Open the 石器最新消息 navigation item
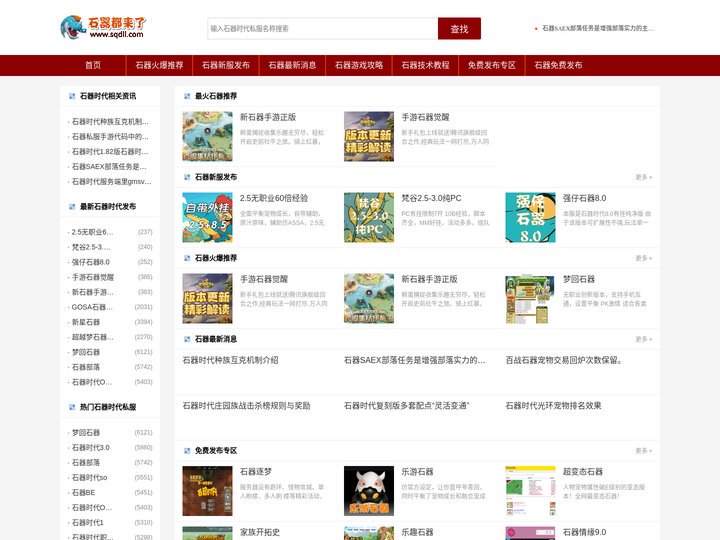720x540 pixels. click(292, 65)
